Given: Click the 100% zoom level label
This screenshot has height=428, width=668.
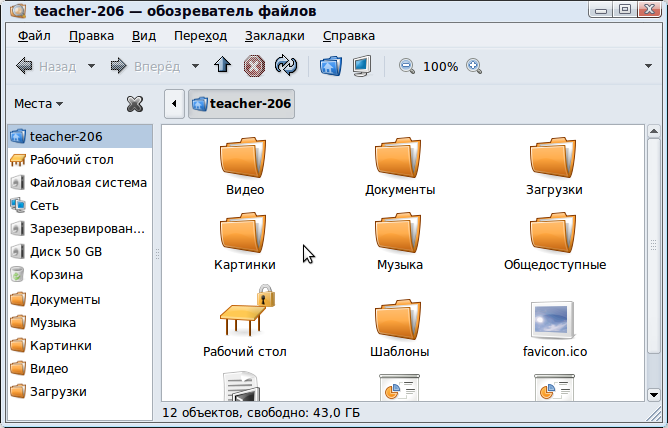Looking at the screenshot, I should [440, 66].
